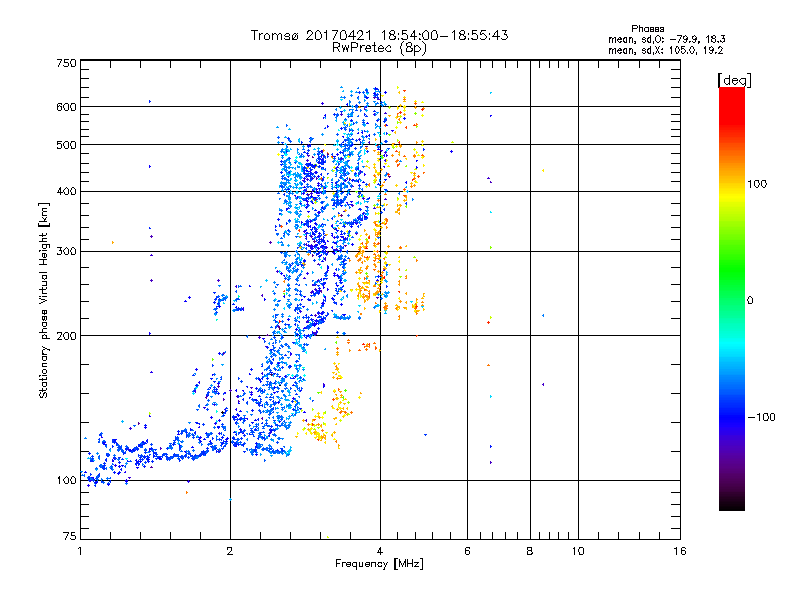Click the colorbar tick label '-100'
Viewport: 800px width, 600px height.
pyautogui.click(x=761, y=417)
